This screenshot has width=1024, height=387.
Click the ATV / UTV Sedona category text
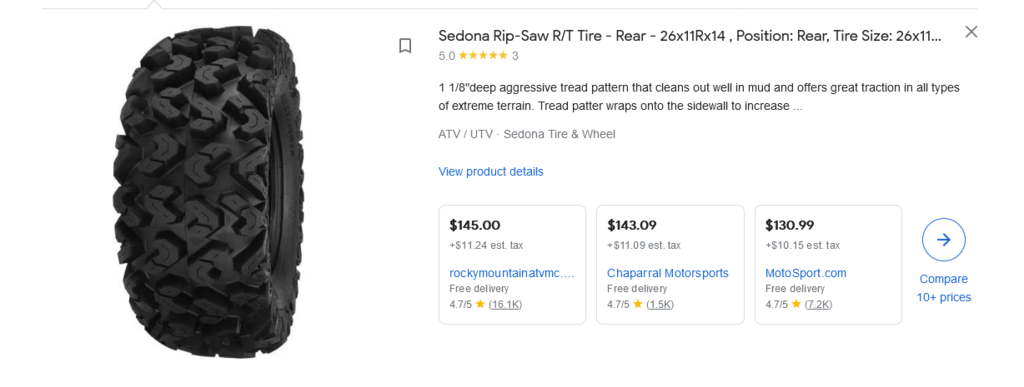pos(526,134)
